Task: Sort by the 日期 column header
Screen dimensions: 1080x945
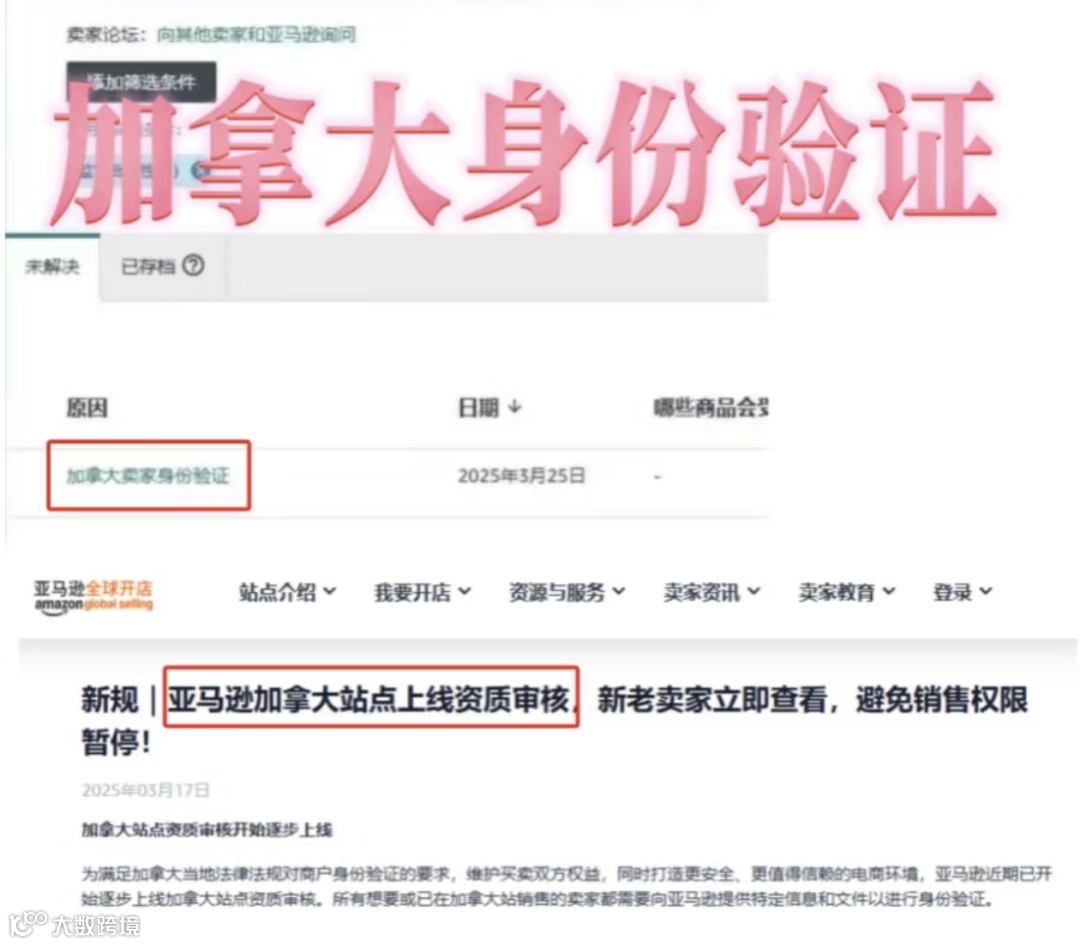Action: pos(478,408)
